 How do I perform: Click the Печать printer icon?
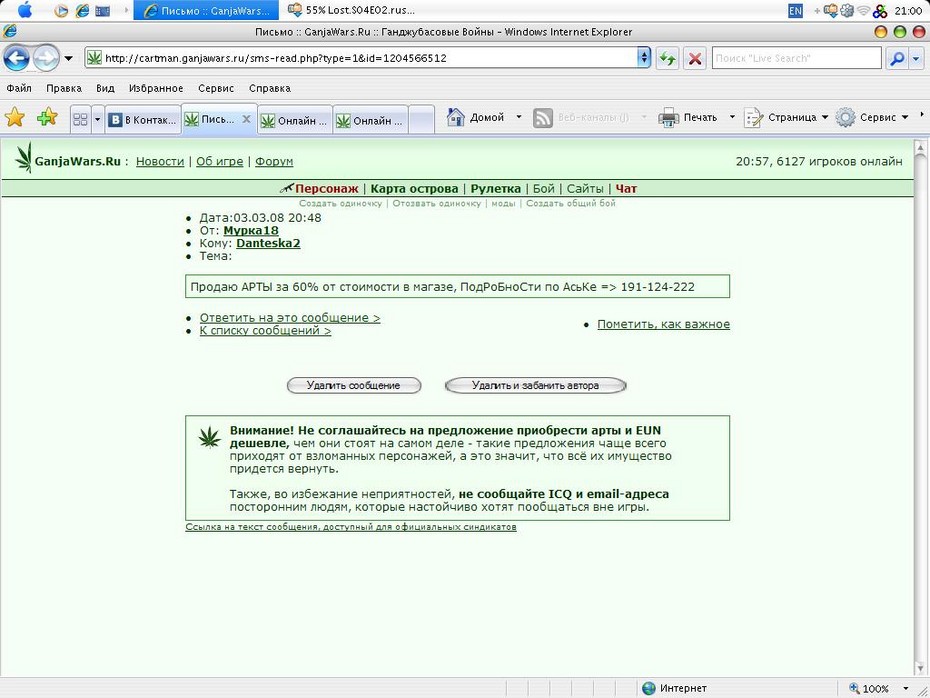click(x=668, y=117)
